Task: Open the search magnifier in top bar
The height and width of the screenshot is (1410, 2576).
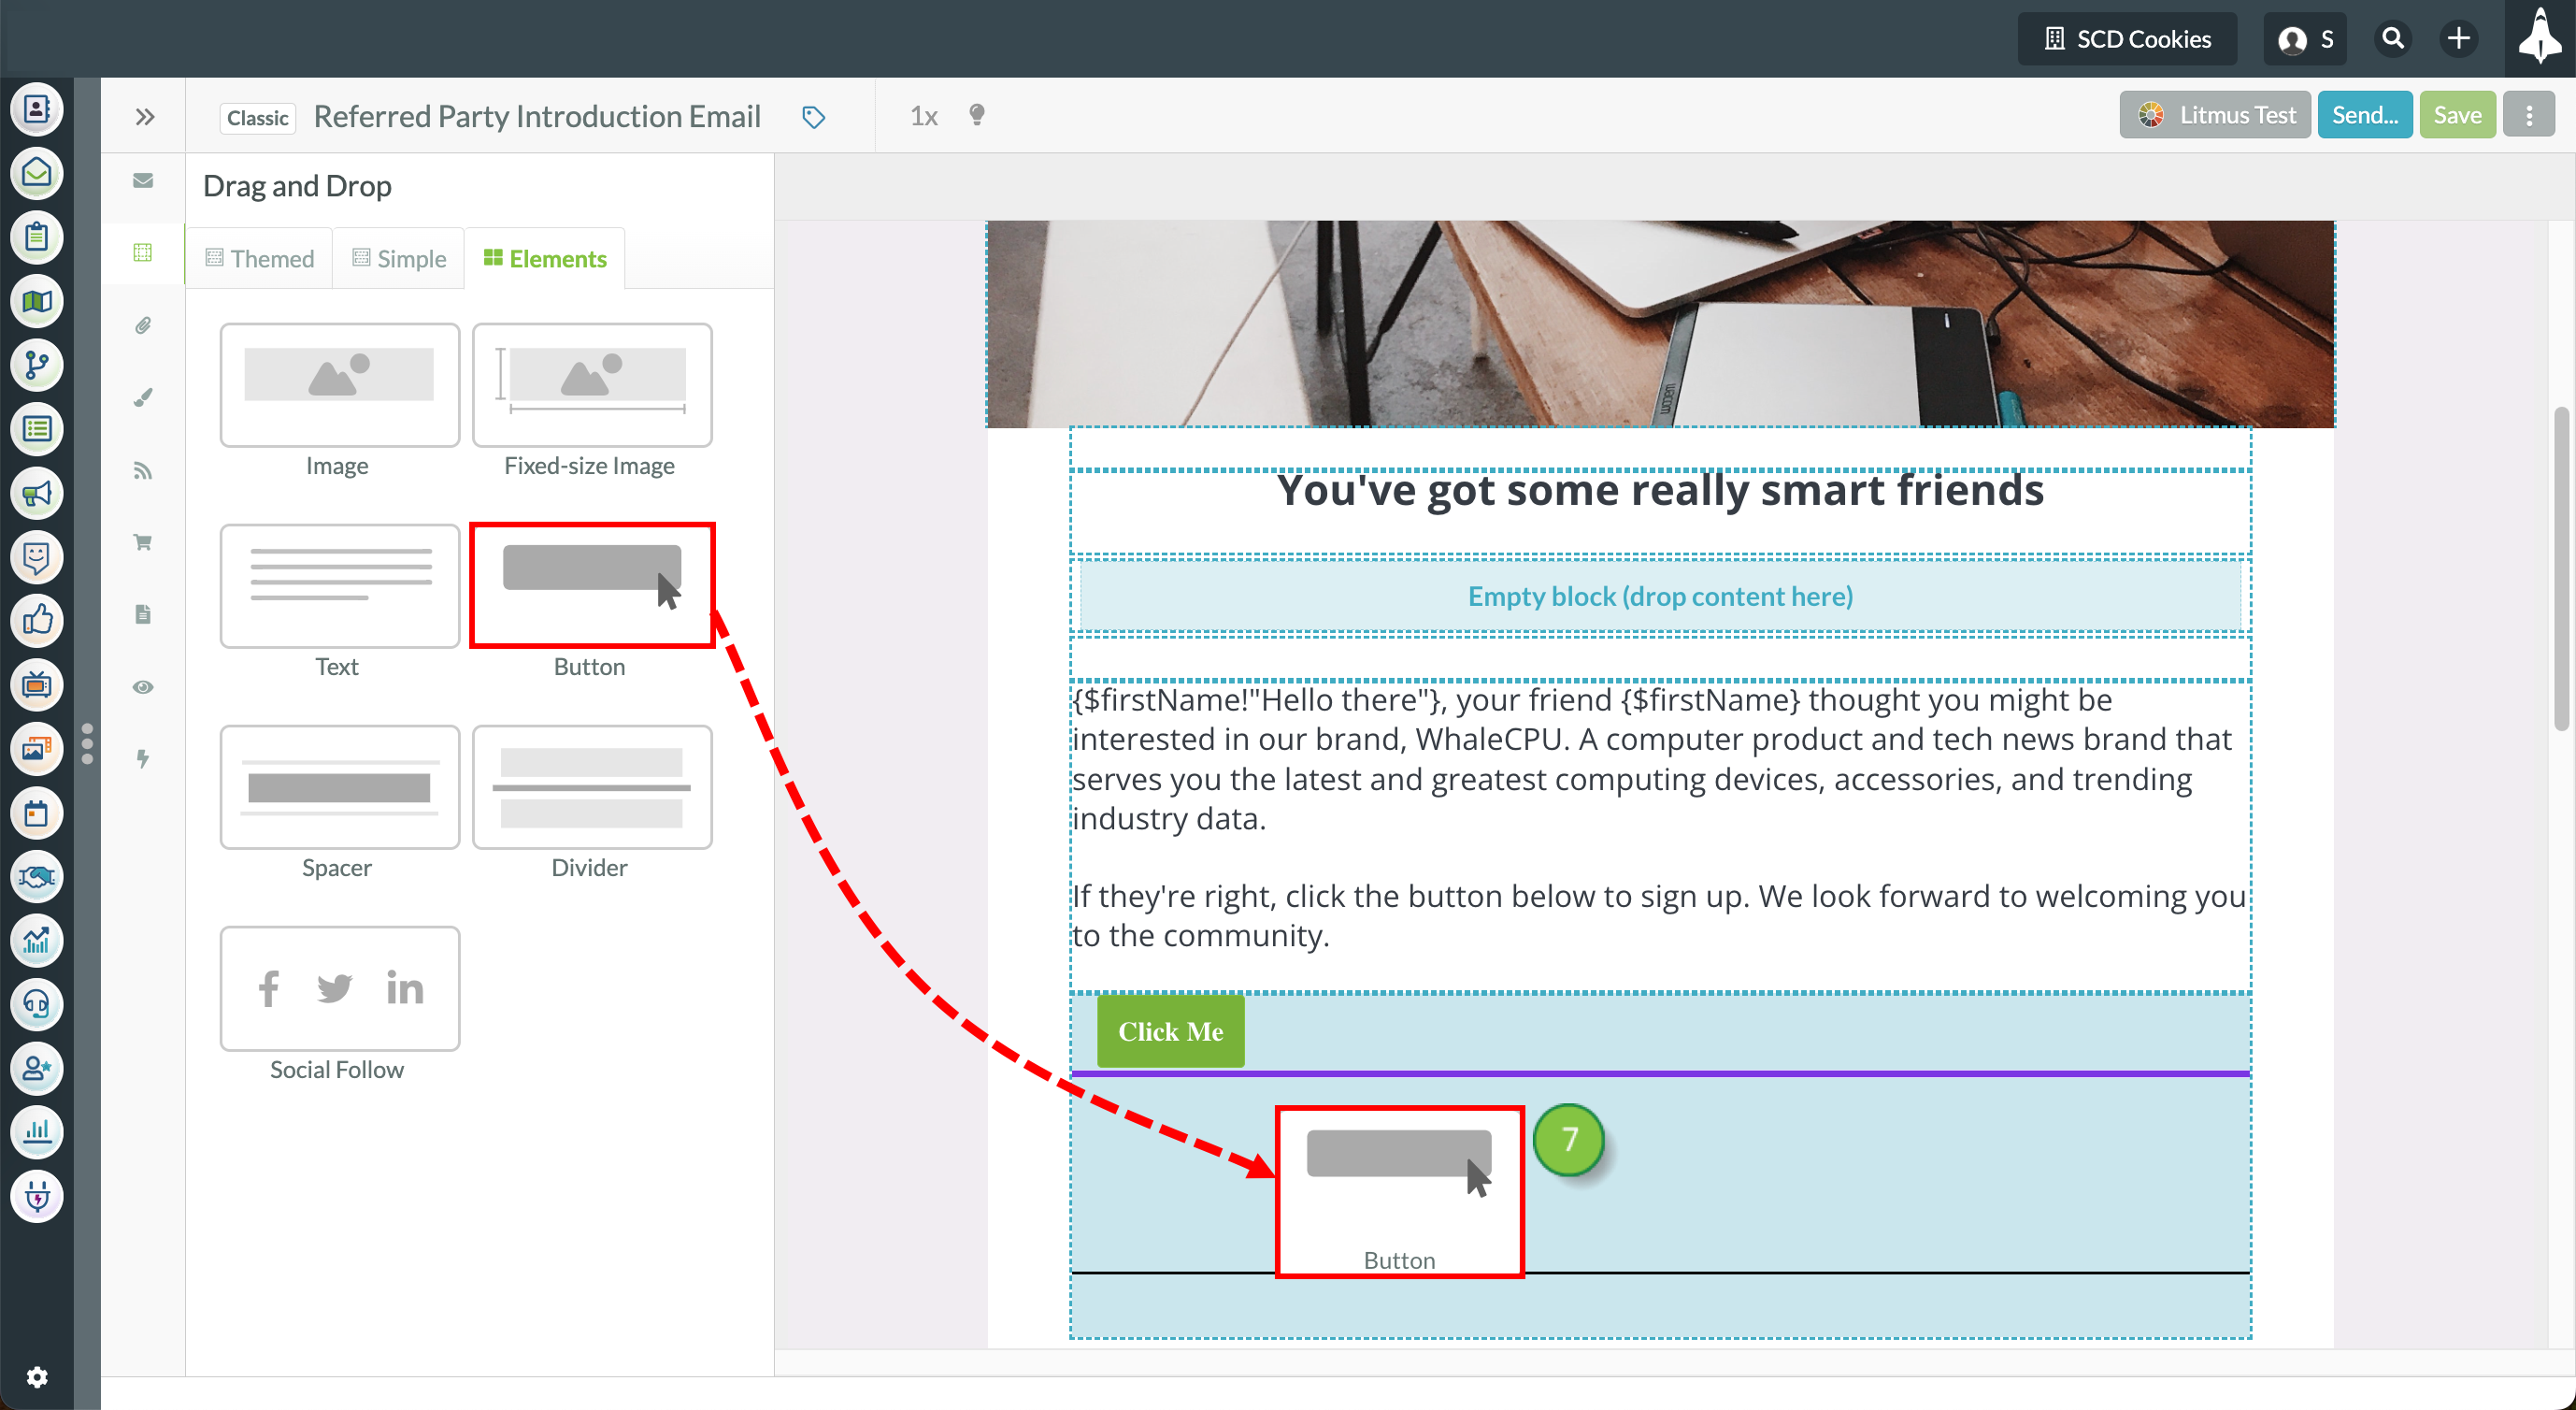Action: [x=2393, y=39]
